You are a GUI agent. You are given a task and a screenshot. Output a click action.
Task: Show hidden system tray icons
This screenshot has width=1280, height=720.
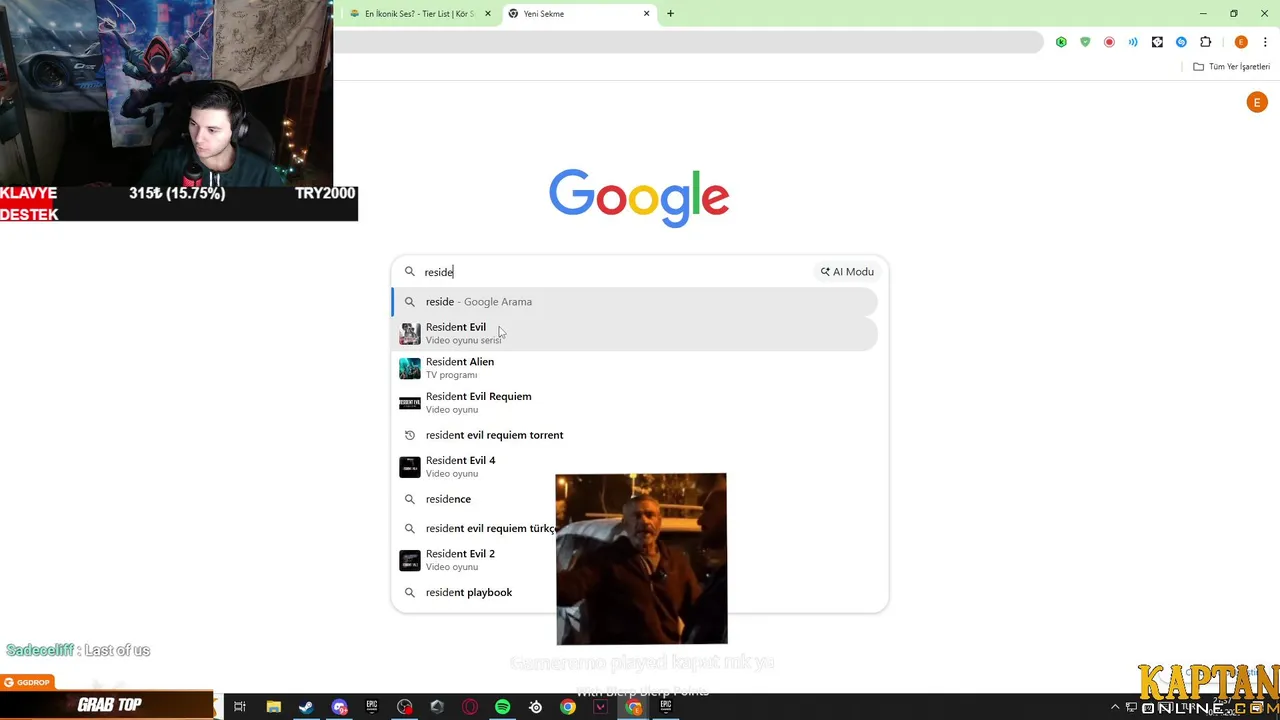click(x=1115, y=708)
